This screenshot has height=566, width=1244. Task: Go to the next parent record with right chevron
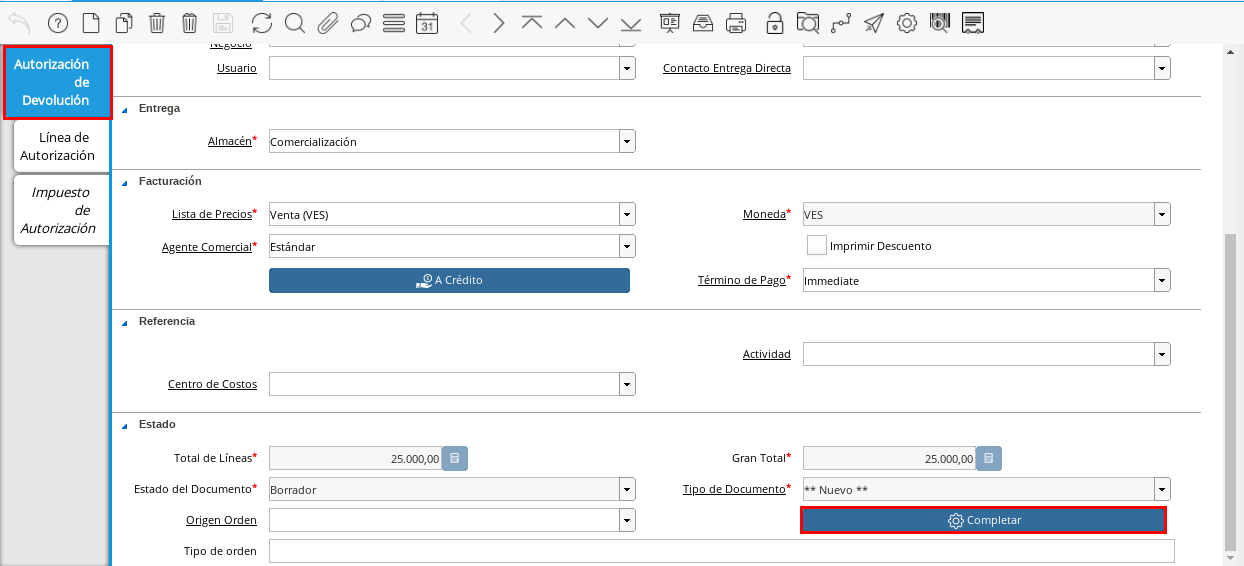point(499,22)
